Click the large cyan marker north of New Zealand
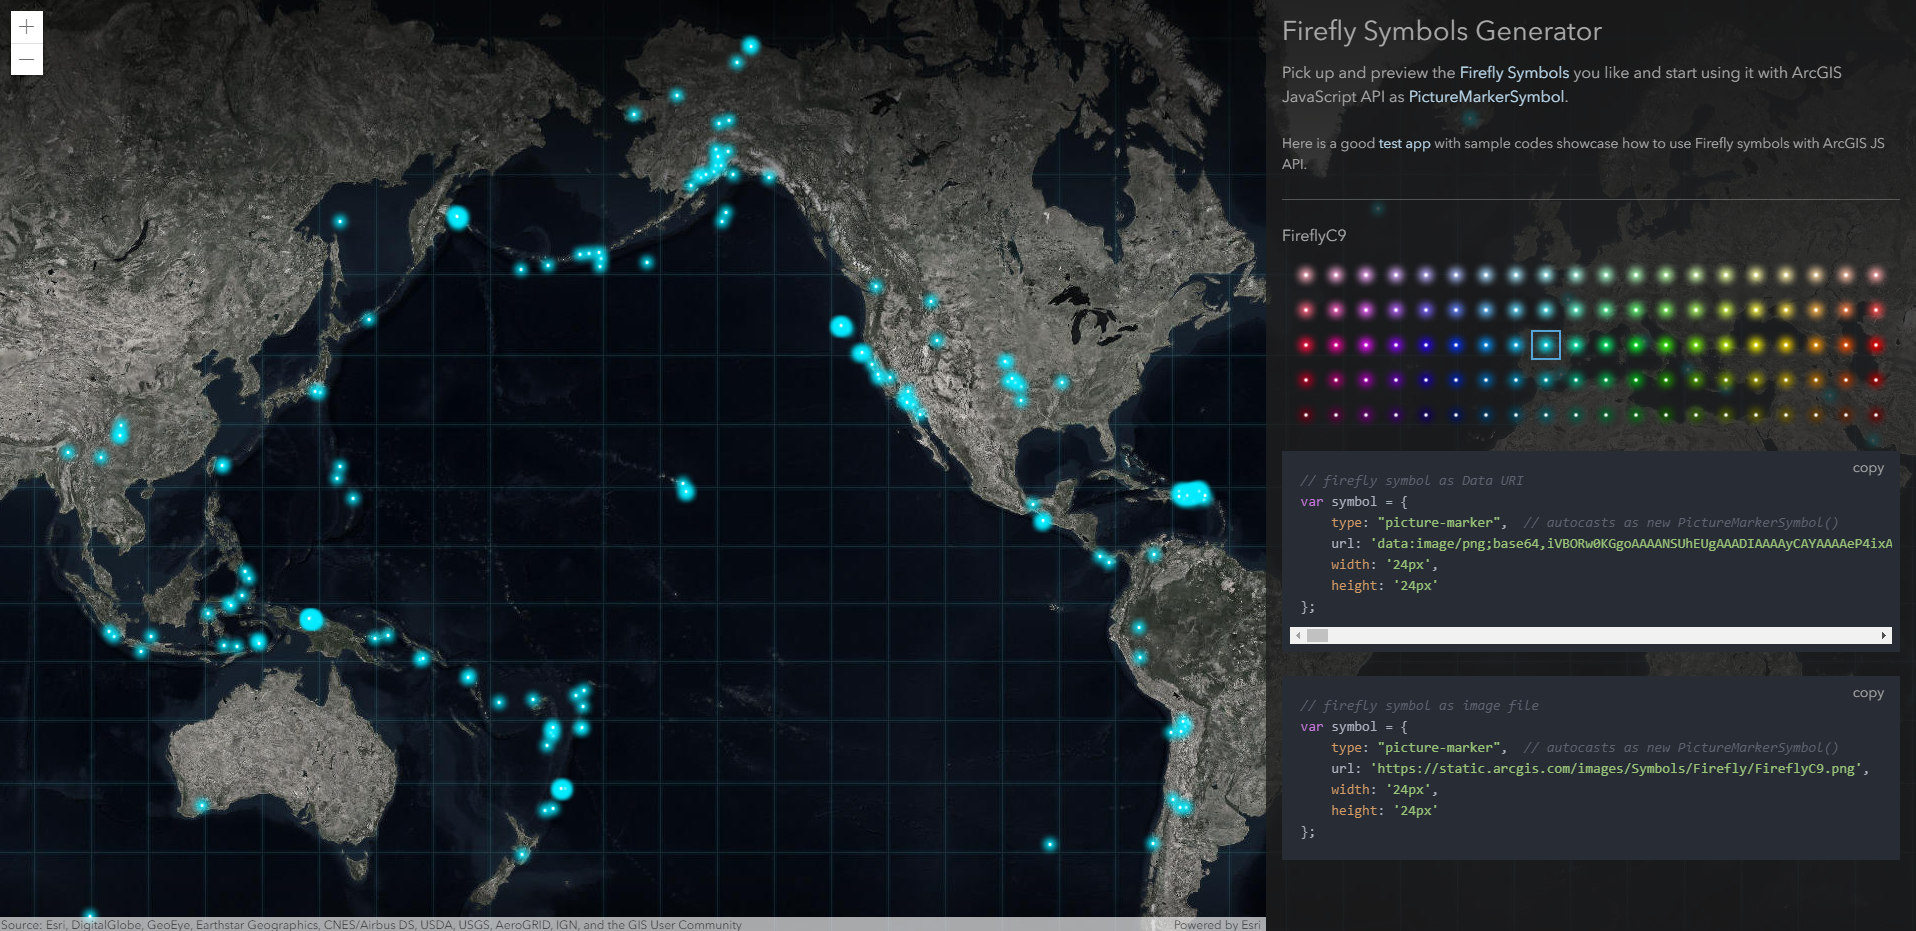Screen dimensions: 1916x931 pyautogui.click(x=562, y=789)
